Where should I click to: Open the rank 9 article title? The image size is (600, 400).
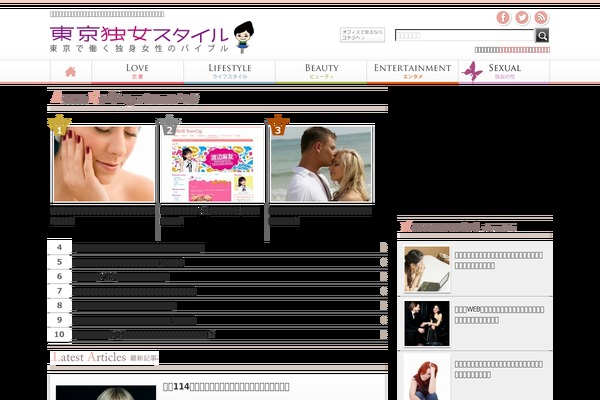[135, 320]
